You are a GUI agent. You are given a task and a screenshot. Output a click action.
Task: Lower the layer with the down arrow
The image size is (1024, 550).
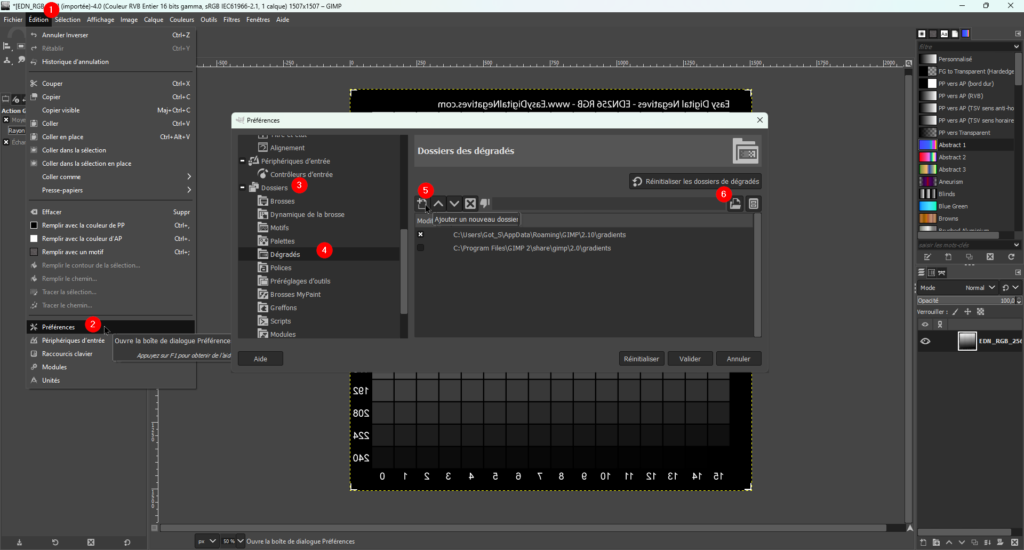click(x=961, y=543)
